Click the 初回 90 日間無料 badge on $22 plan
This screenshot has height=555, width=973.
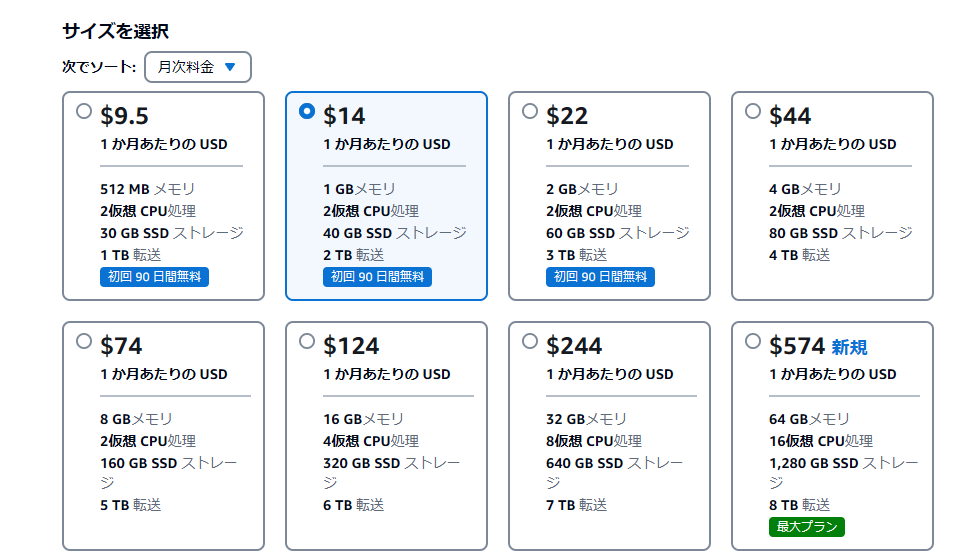[600, 277]
